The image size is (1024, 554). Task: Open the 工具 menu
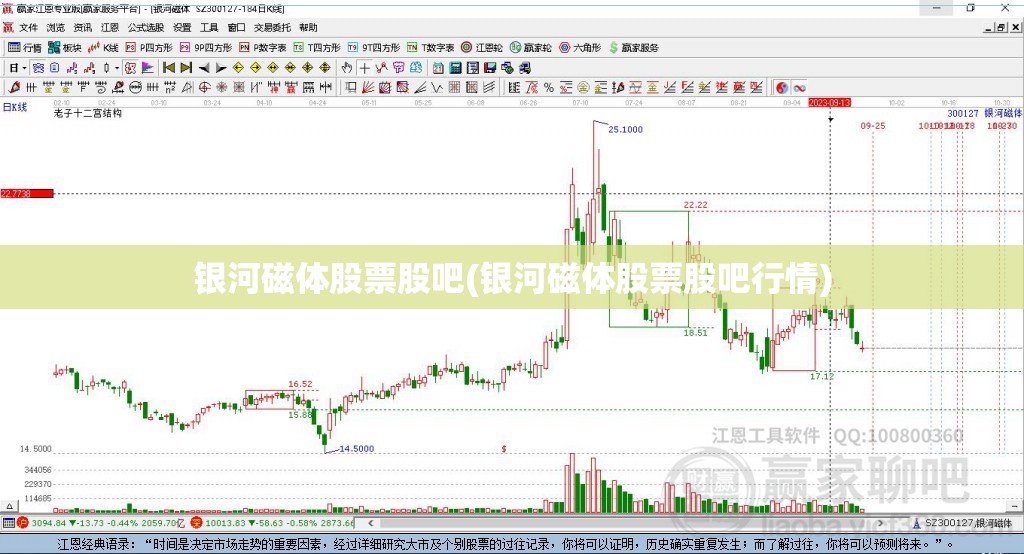[209, 27]
